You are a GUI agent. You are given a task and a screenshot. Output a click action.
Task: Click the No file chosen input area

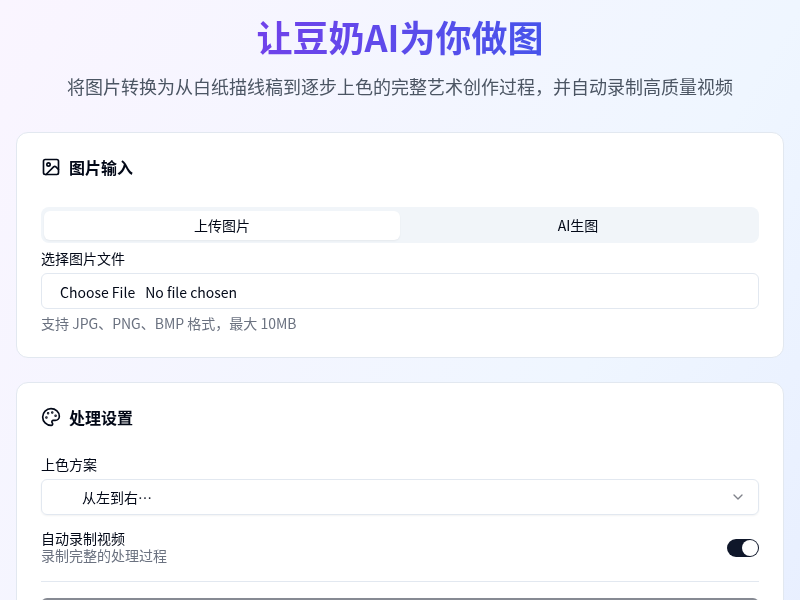click(190, 292)
